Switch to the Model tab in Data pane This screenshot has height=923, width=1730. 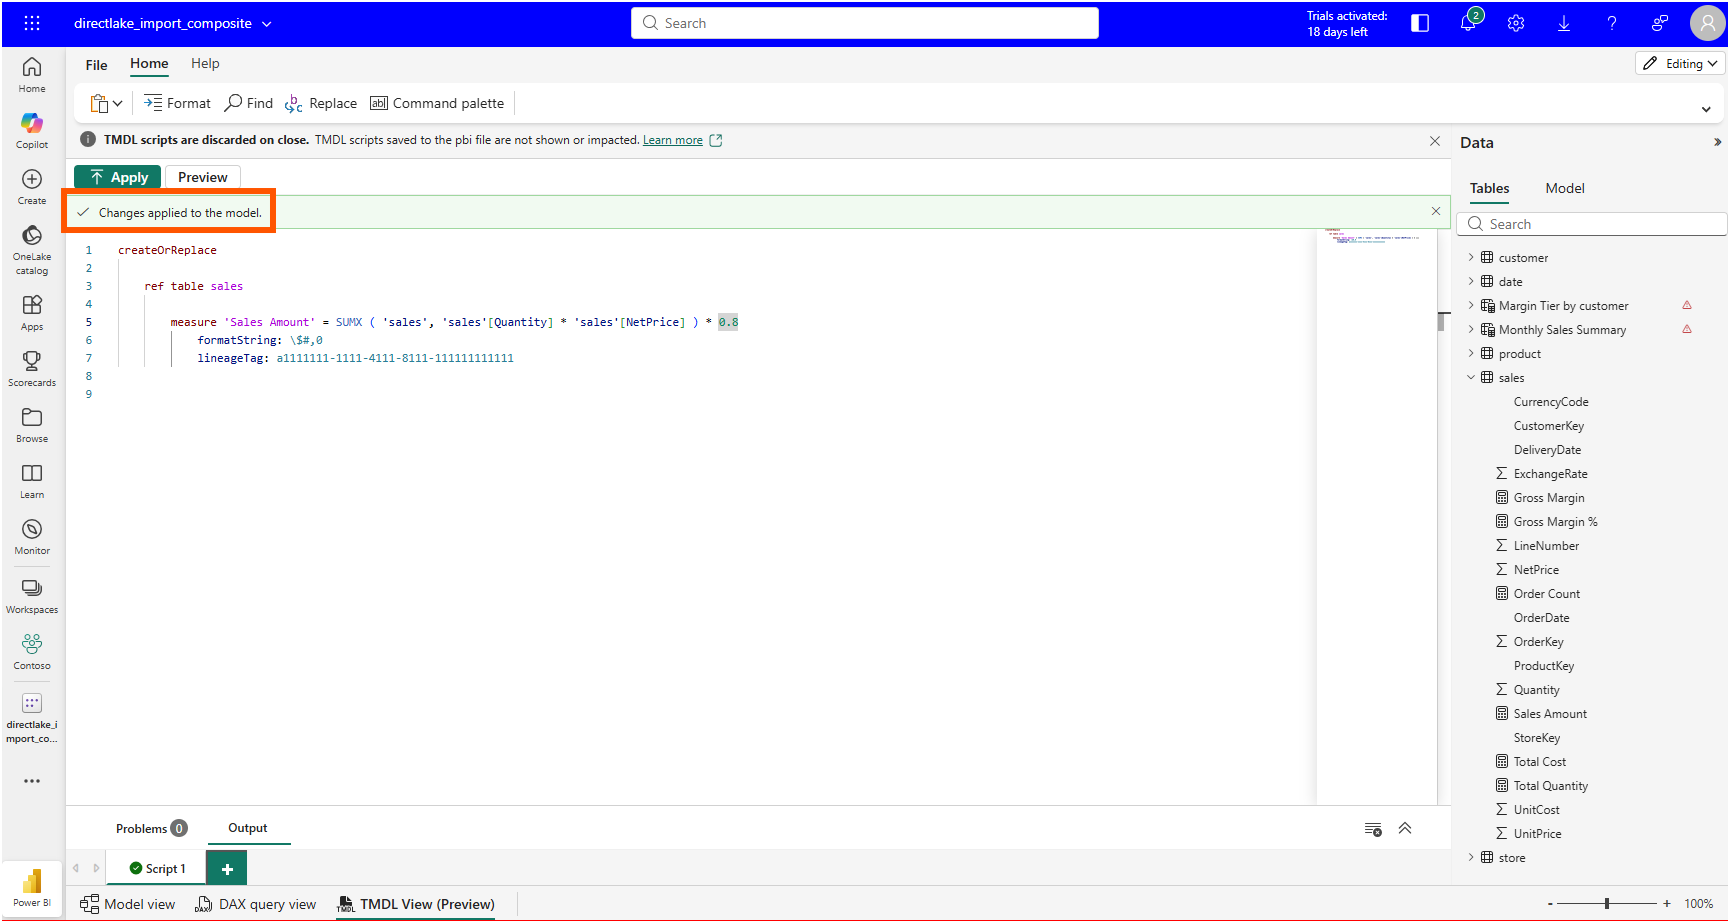1564,188
